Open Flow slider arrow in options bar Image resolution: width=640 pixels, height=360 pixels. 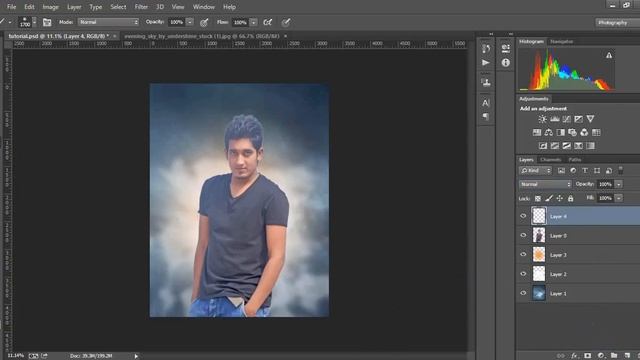click(253, 22)
